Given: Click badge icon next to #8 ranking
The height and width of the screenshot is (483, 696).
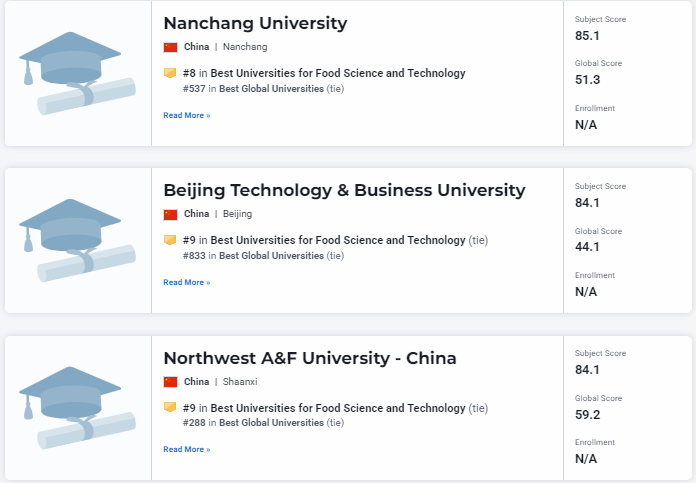Looking at the screenshot, I should tap(170, 73).
